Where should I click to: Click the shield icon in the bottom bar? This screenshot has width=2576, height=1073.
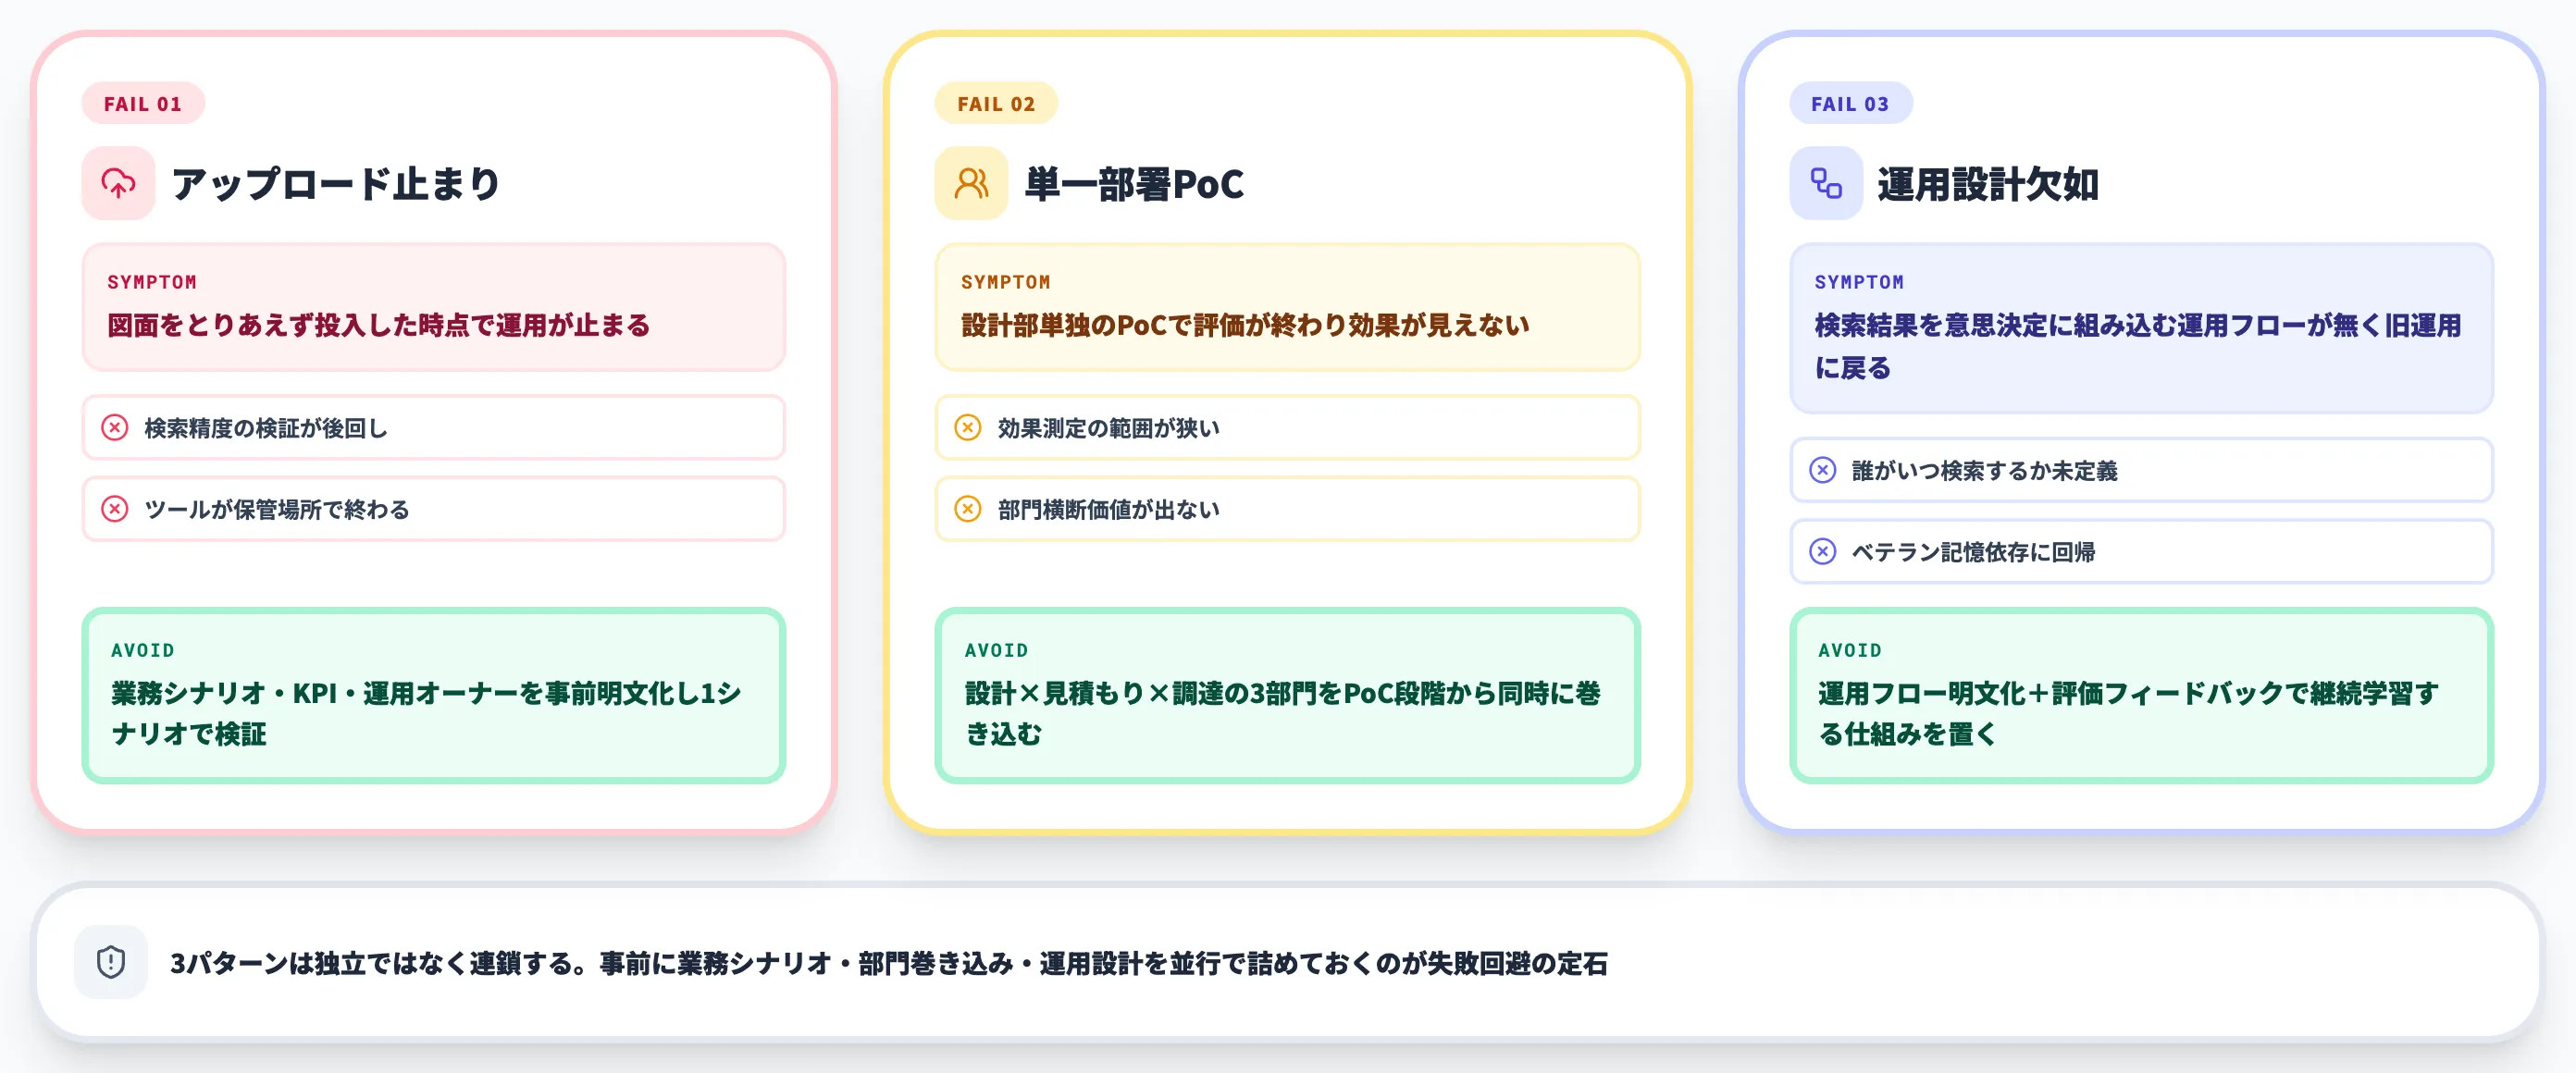tap(109, 963)
